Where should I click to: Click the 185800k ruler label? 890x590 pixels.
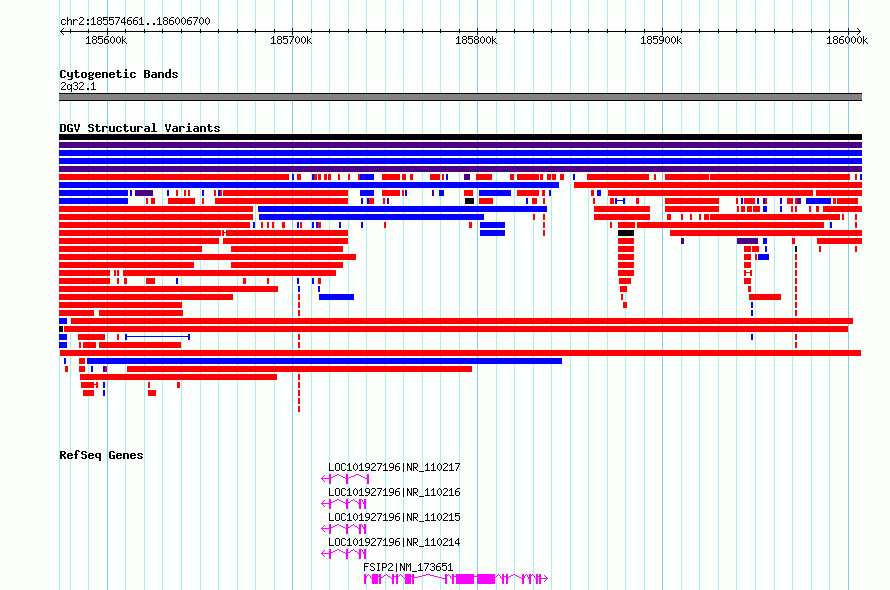476,40
